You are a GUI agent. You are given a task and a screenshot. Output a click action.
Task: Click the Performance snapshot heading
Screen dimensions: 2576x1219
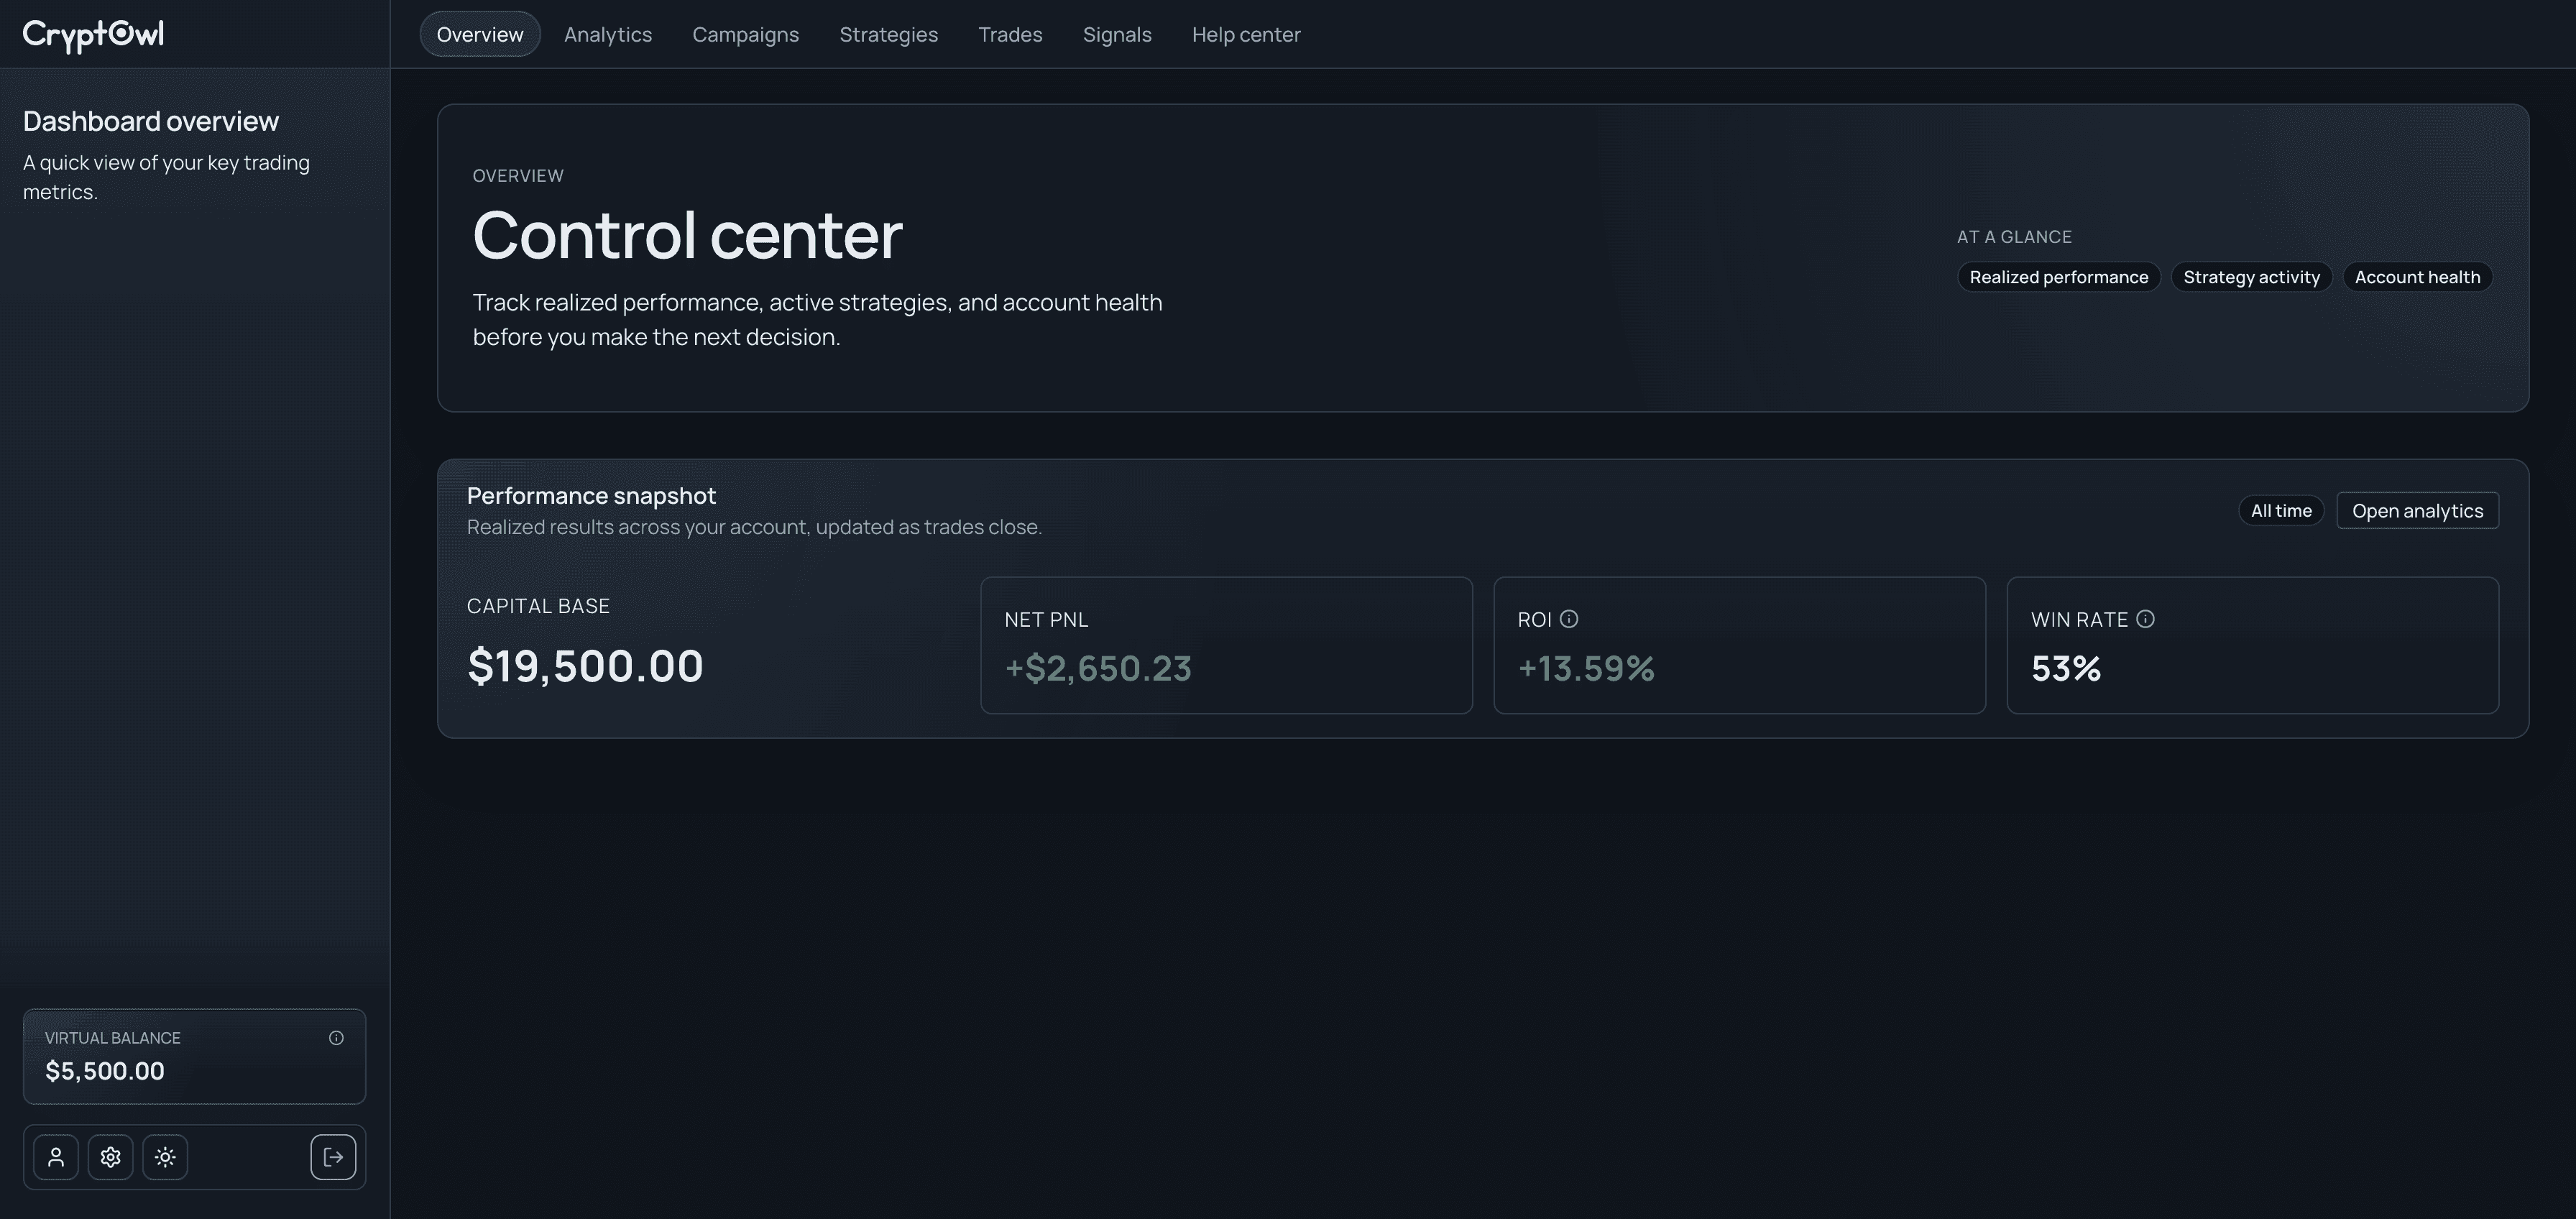tap(591, 496)
